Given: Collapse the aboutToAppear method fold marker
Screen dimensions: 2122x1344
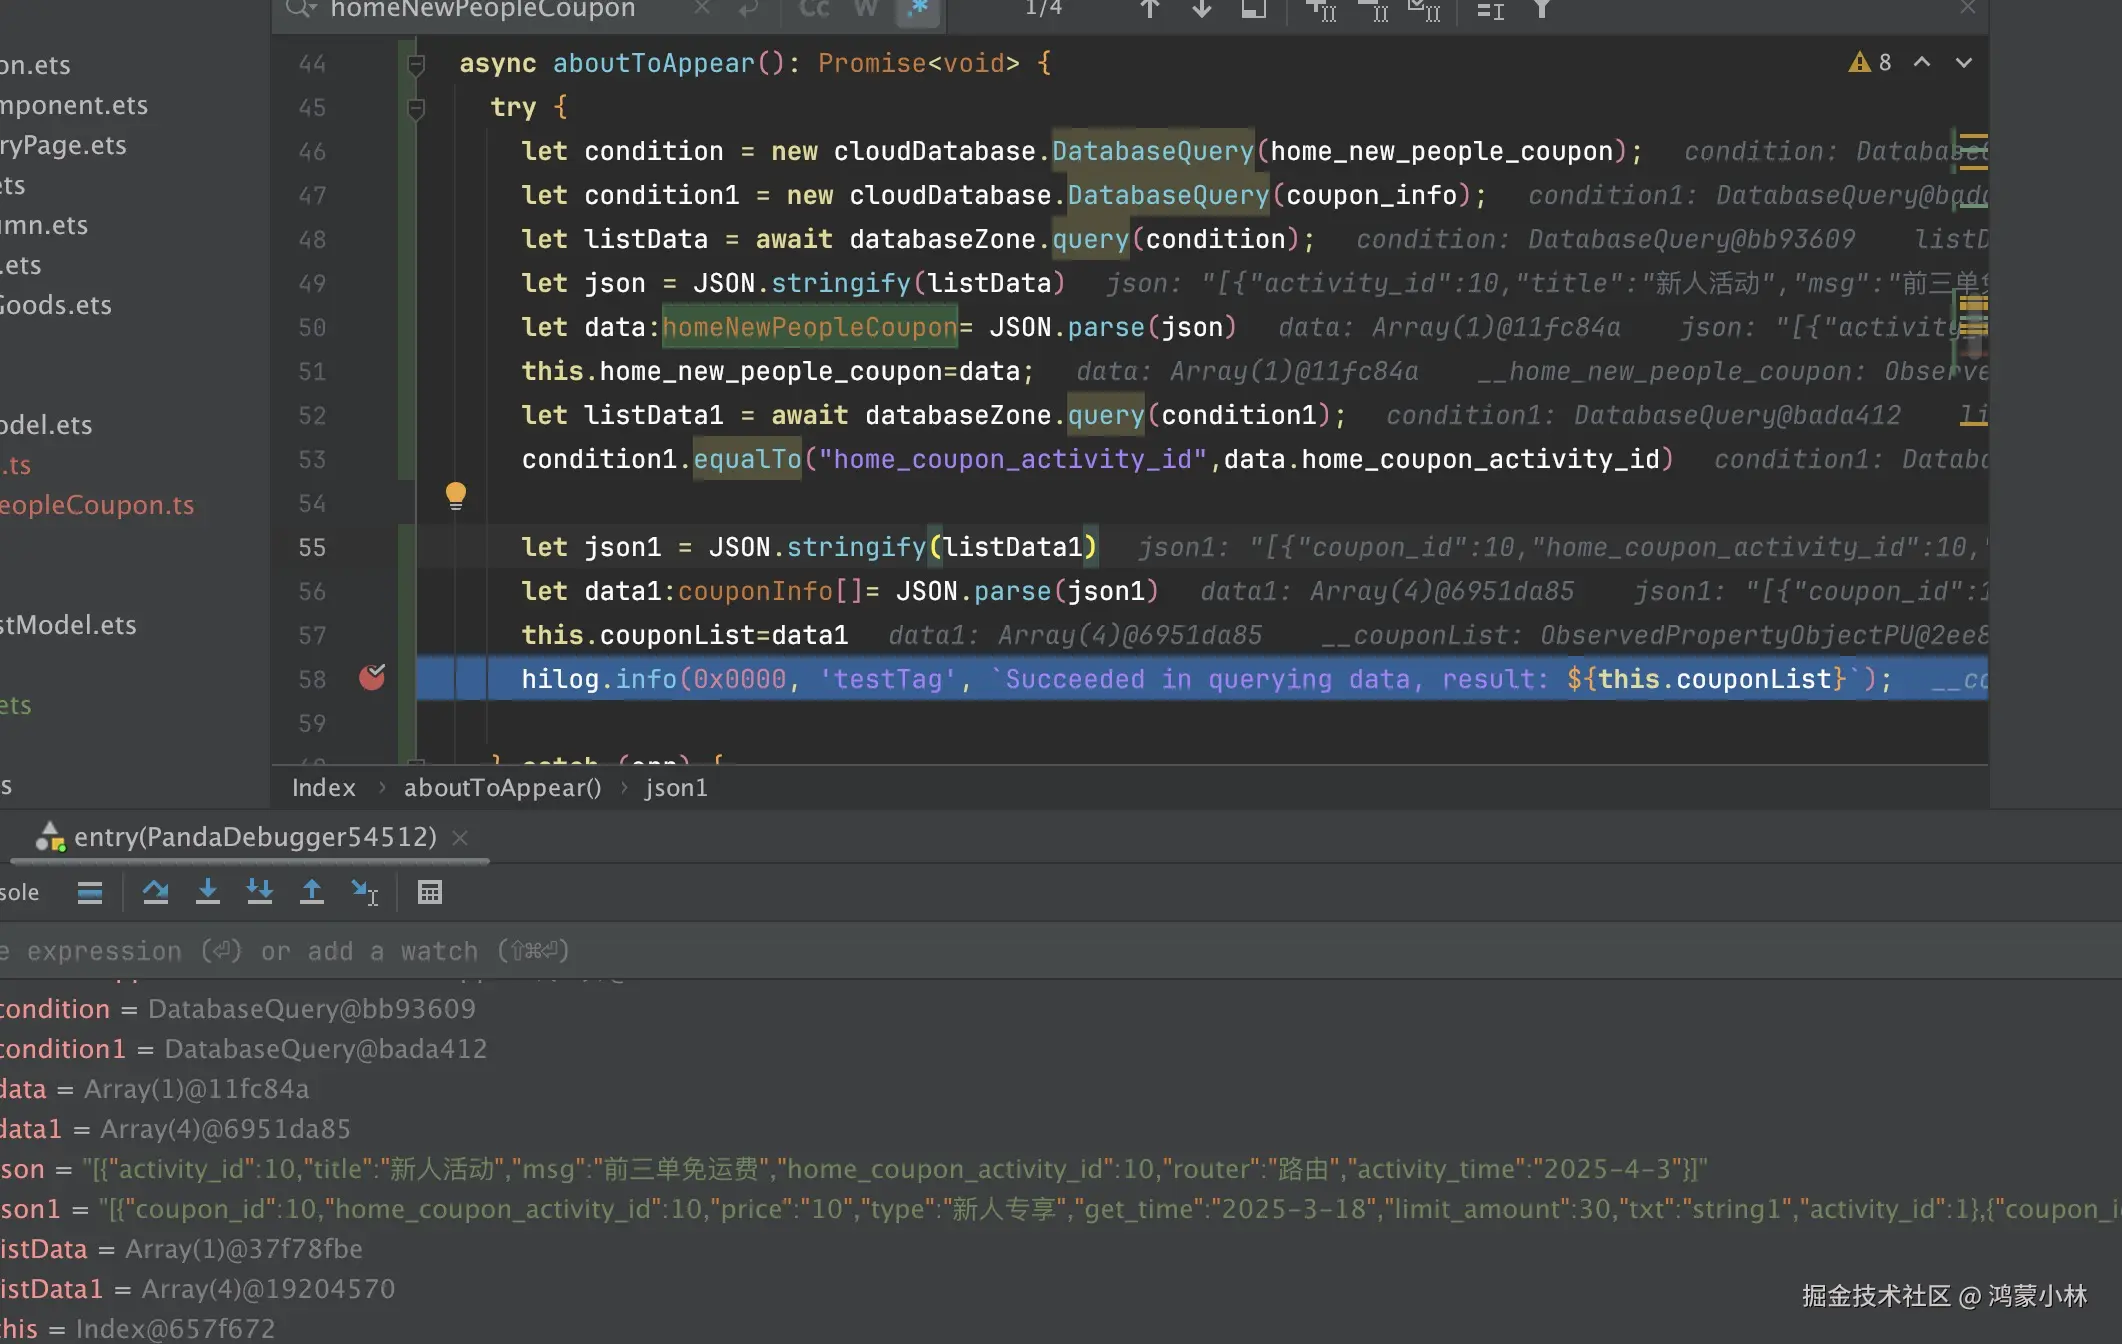Looking at the screenshot, I should pos(416,65).
